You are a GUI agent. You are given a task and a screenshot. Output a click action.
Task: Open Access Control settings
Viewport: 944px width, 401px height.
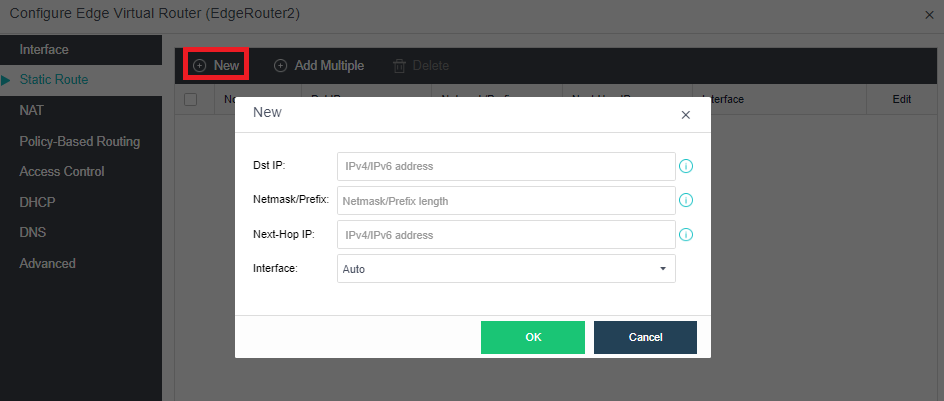(x=62, y=172)
